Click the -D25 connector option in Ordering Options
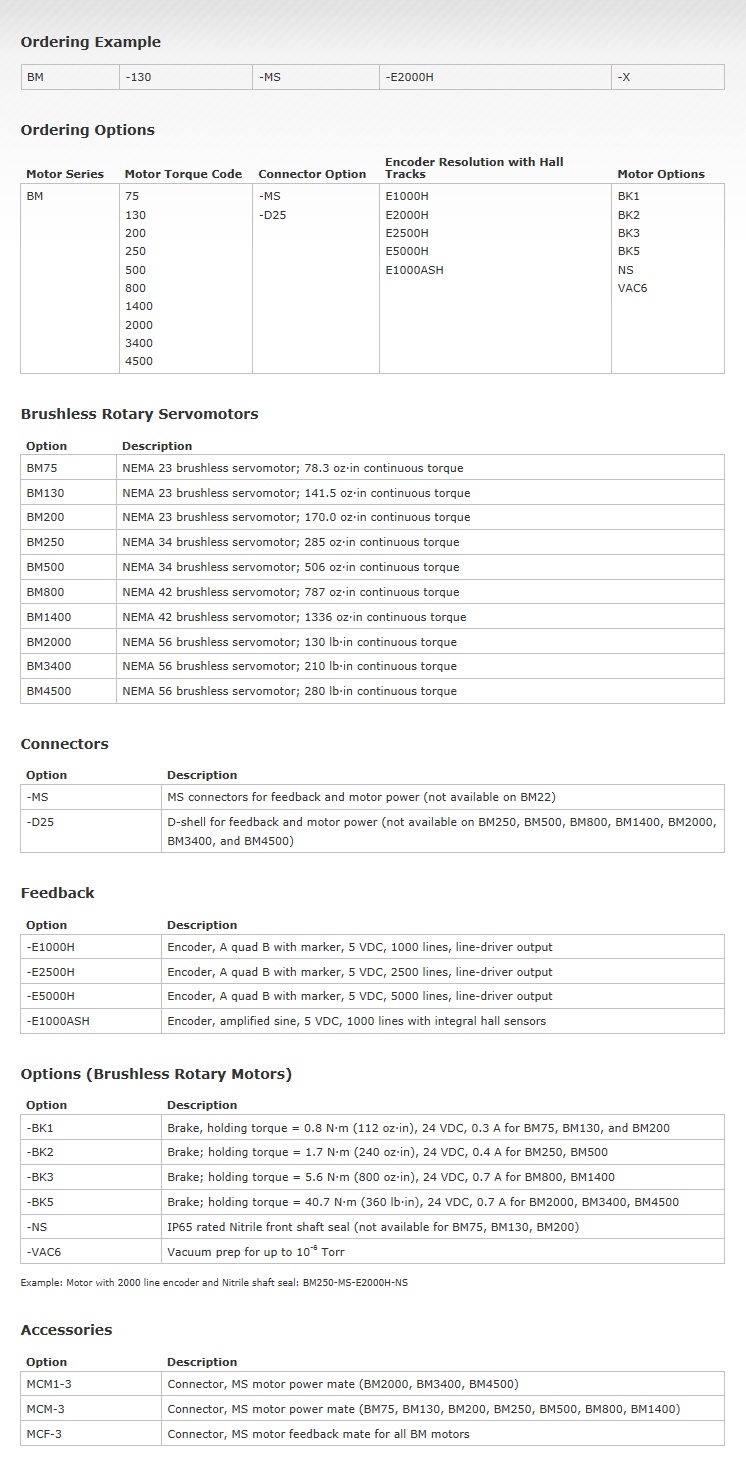The height and width of the screenshot is (1478, 746). coord(272,215)
